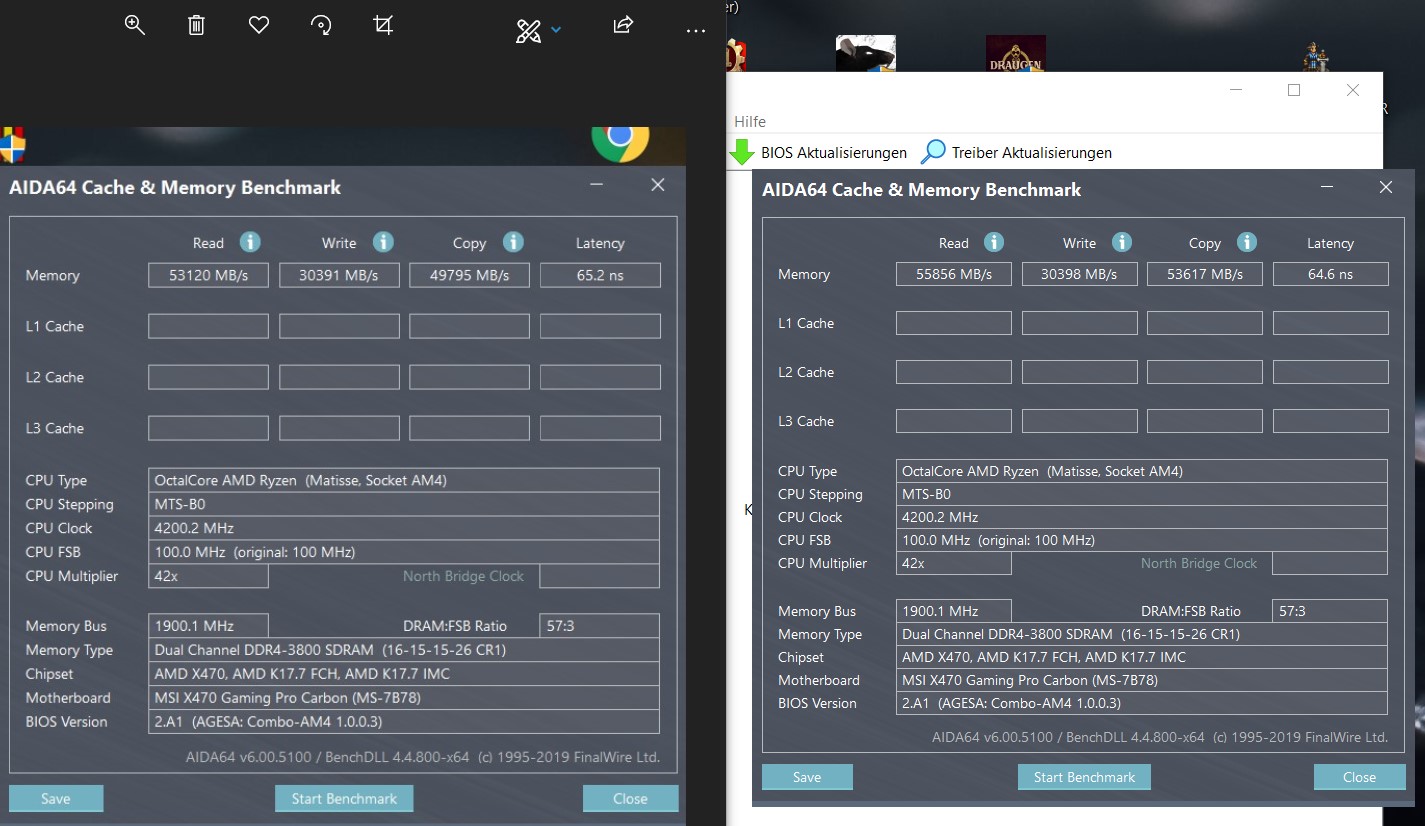Click Save in the left benchmark window

[56, 798]
